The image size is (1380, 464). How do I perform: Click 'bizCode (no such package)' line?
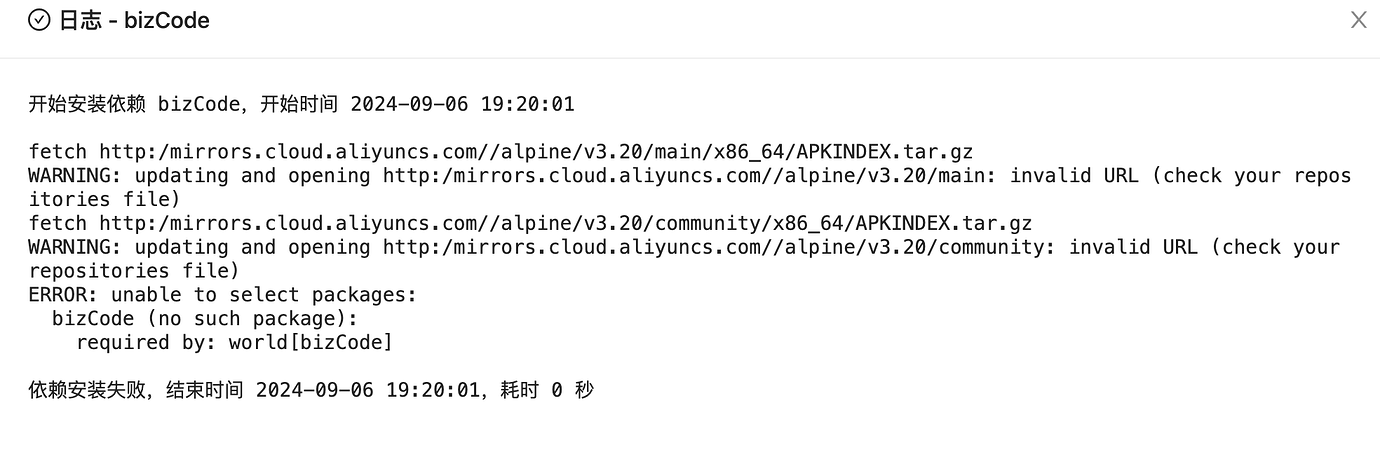(x=205, y=319)
